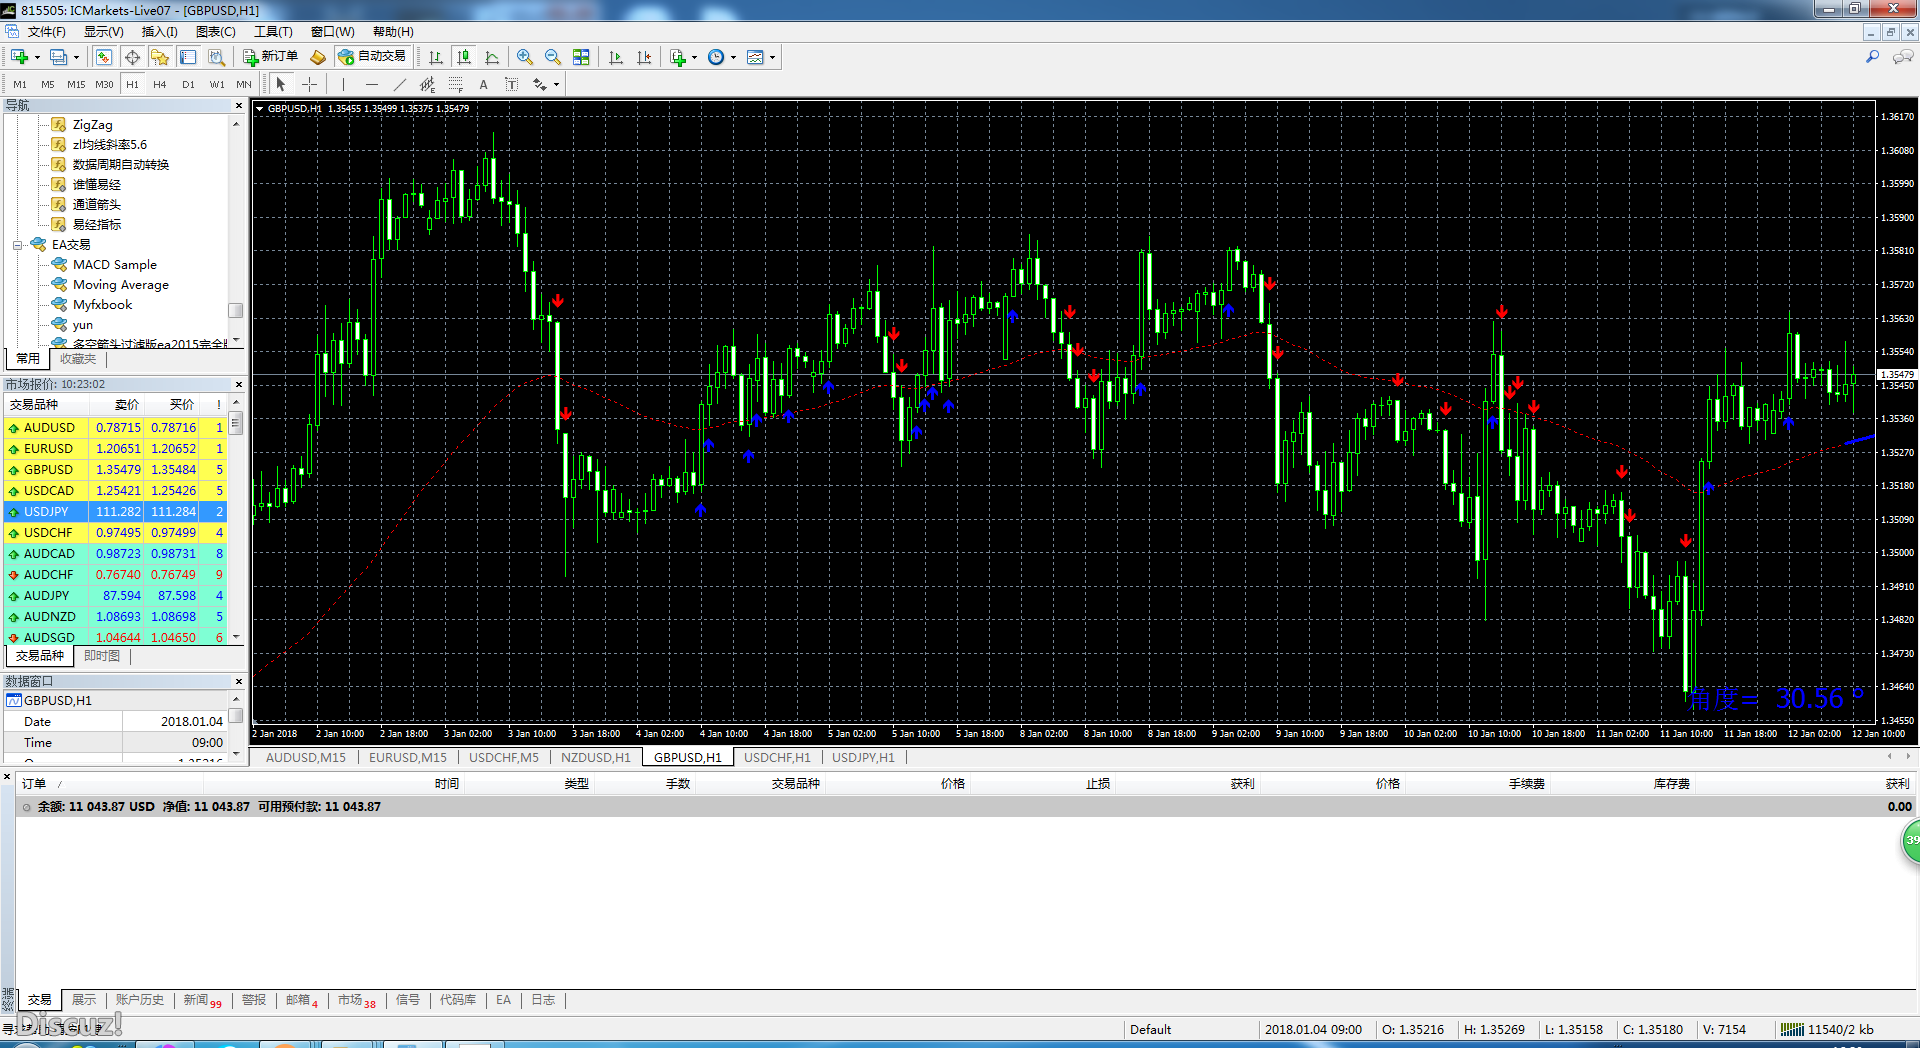Switch to the EURUSD,M15 chart tab

coord(408,757)
